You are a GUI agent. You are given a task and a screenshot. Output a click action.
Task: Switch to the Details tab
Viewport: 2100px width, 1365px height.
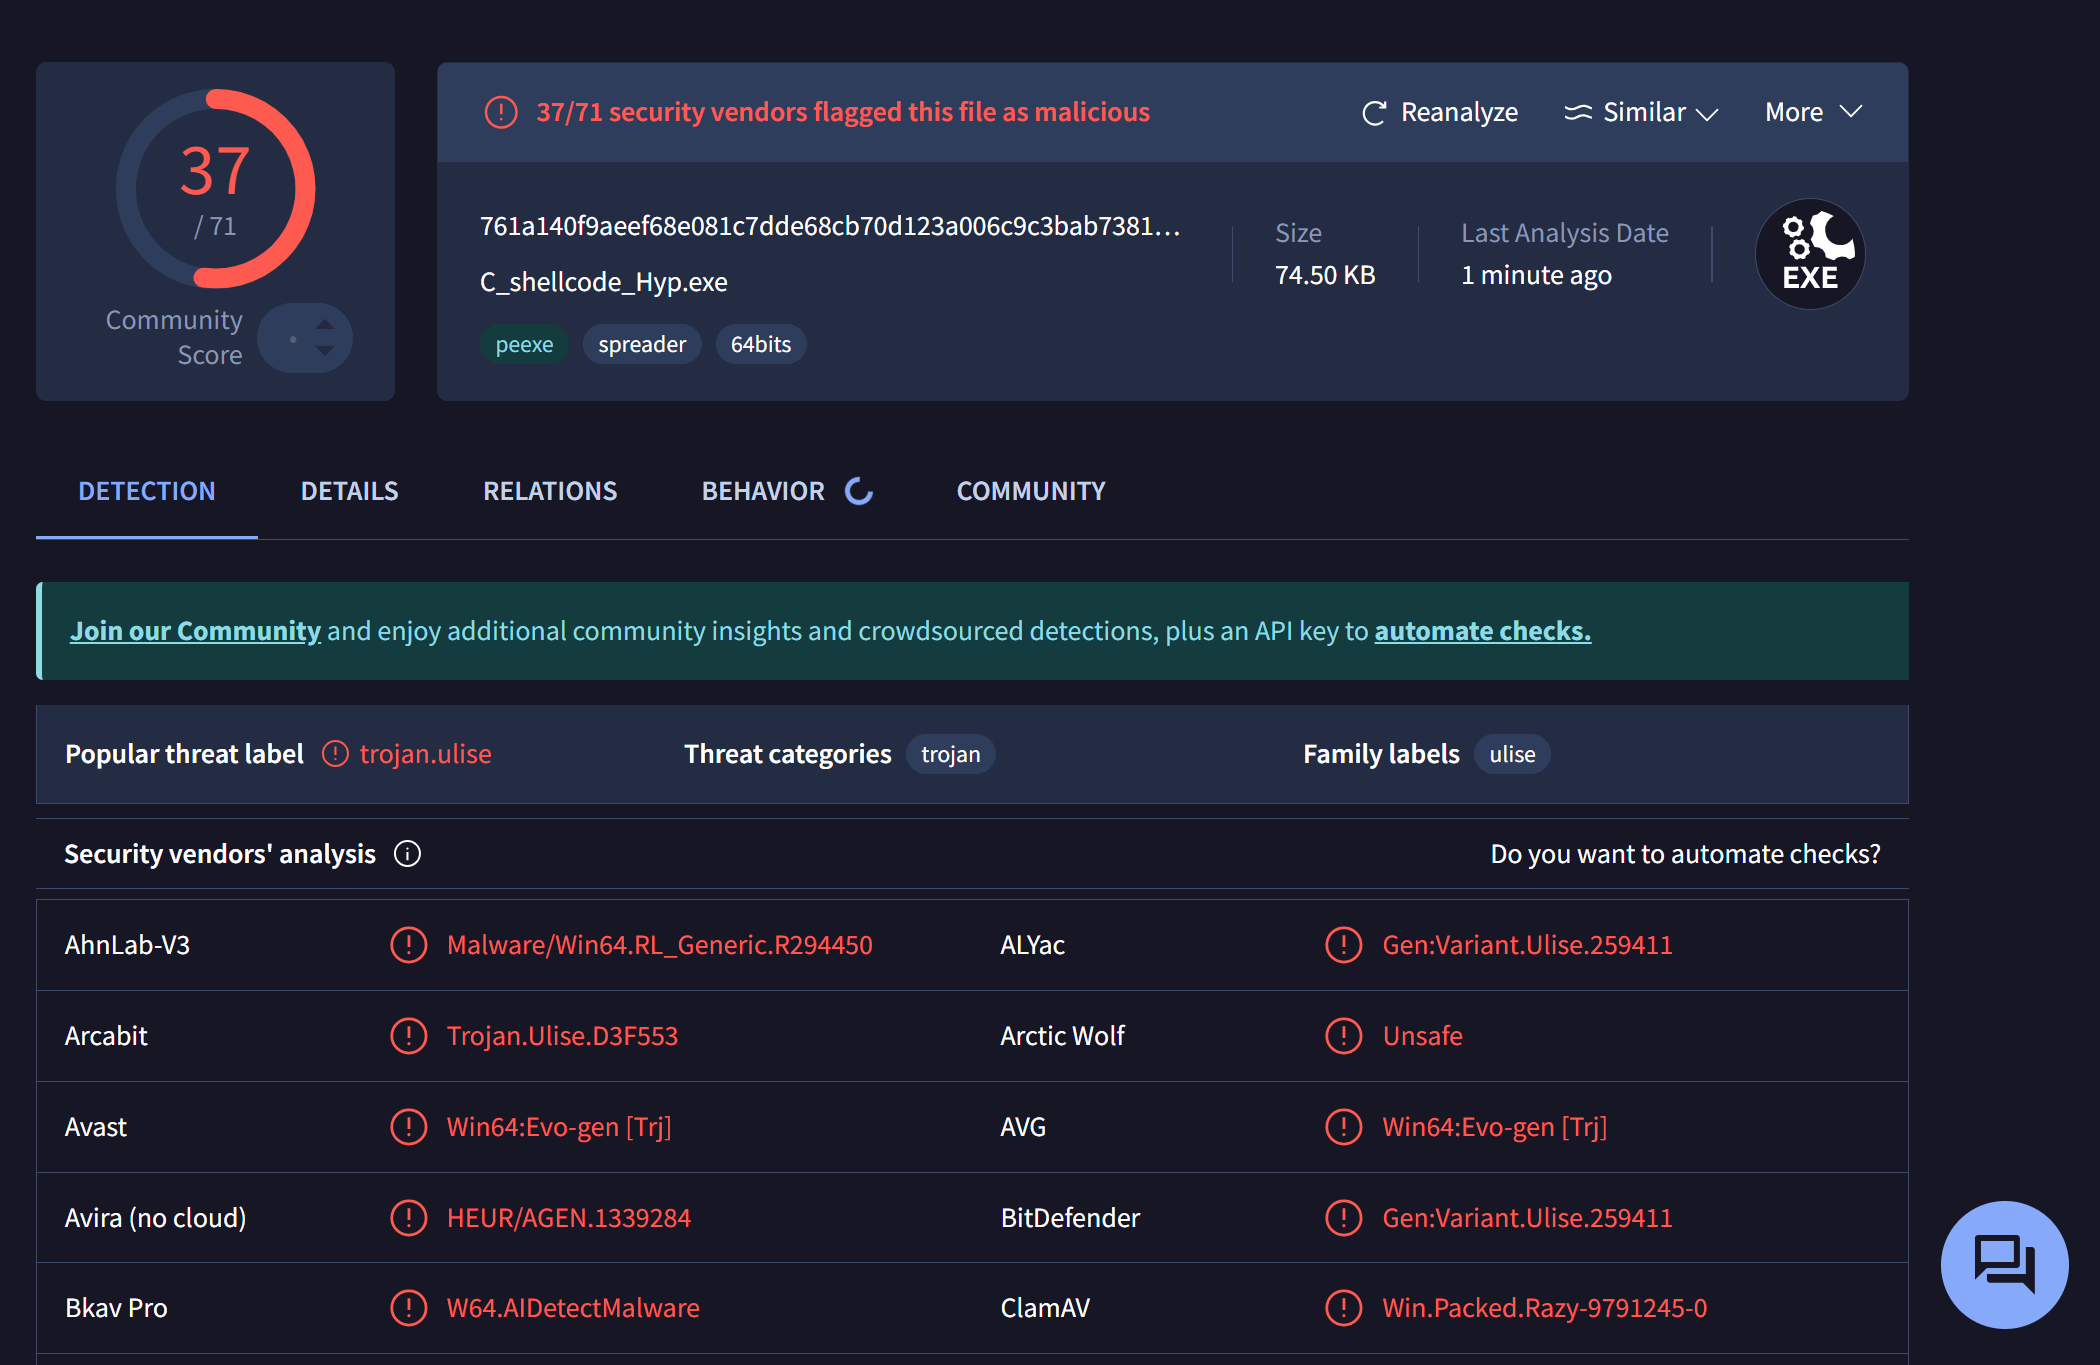(x=349, y=491)
